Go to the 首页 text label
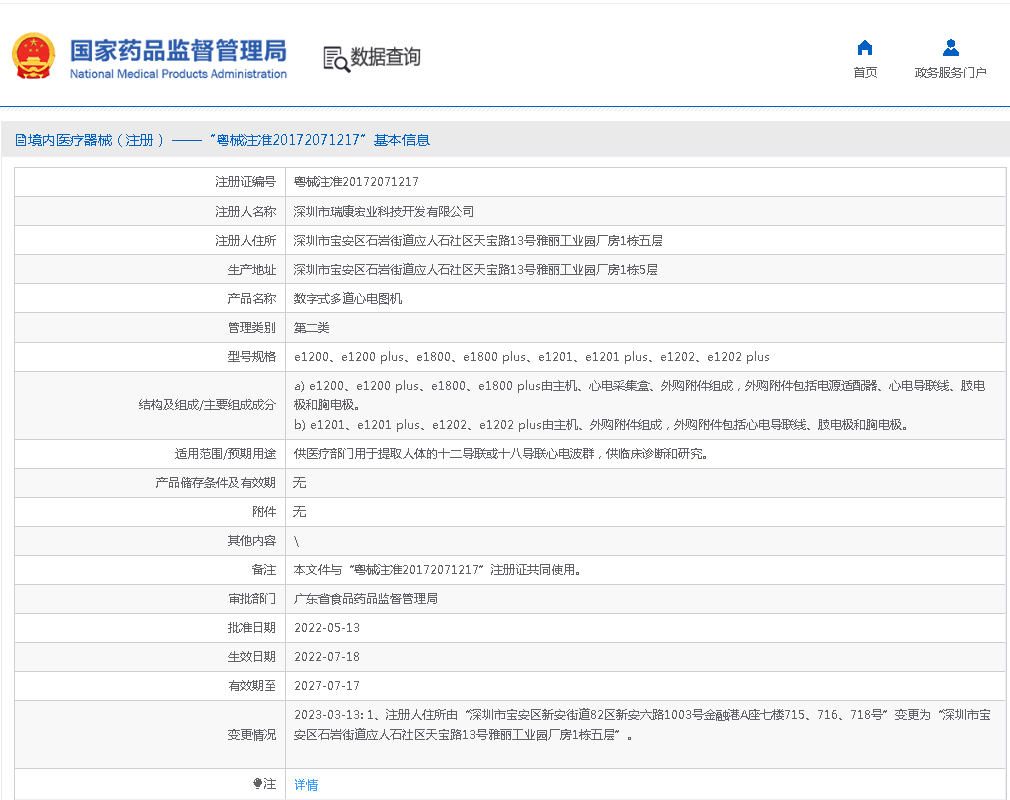The image size is (1010, 800). [x=865, y=72]
